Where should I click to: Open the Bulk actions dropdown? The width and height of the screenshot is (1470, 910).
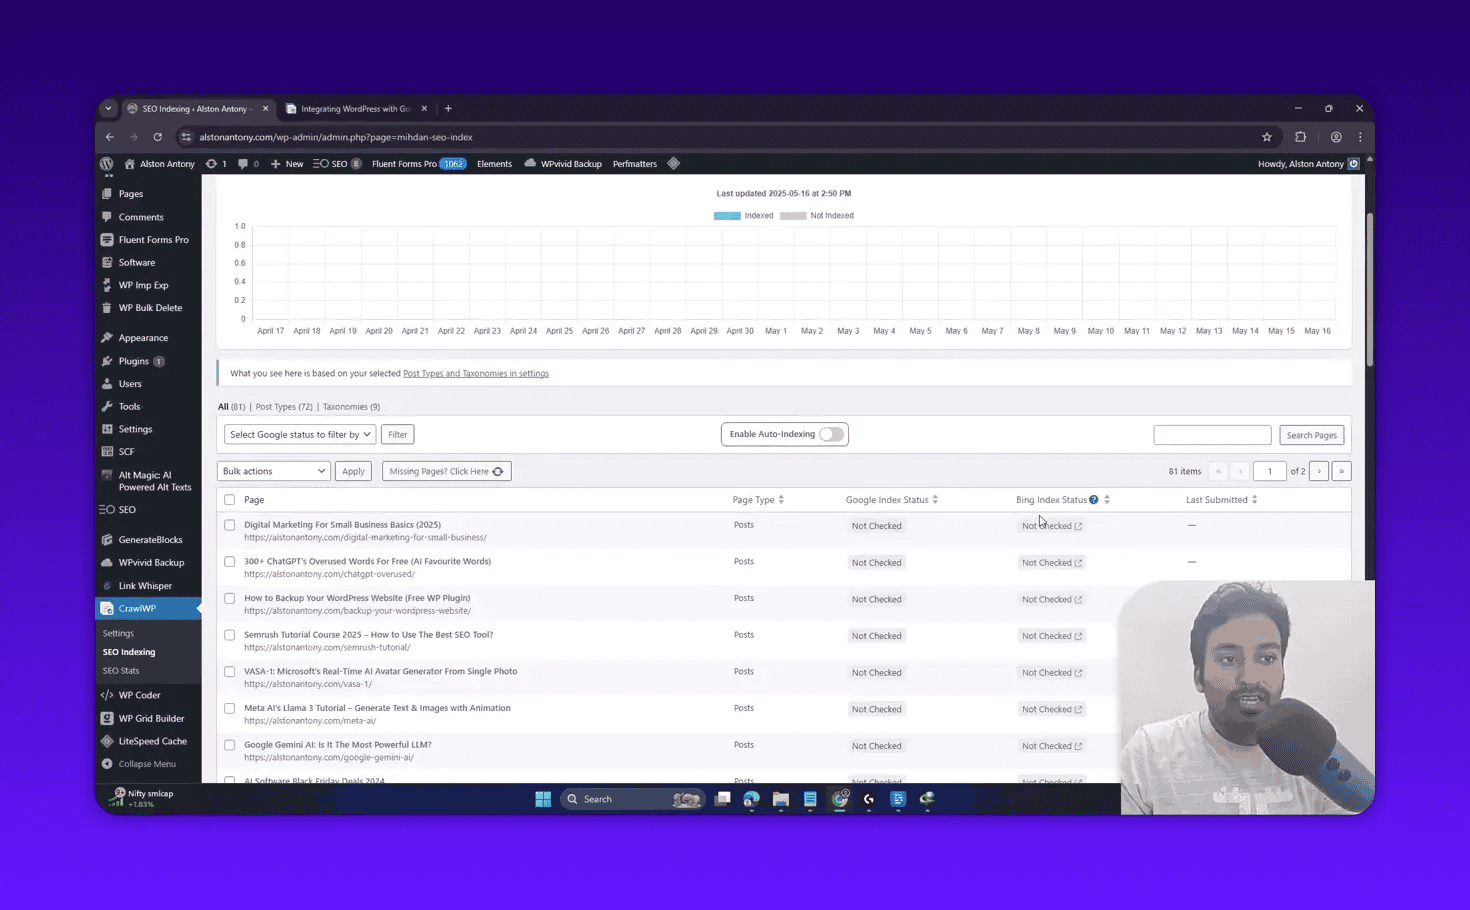(x=273, y=470)
